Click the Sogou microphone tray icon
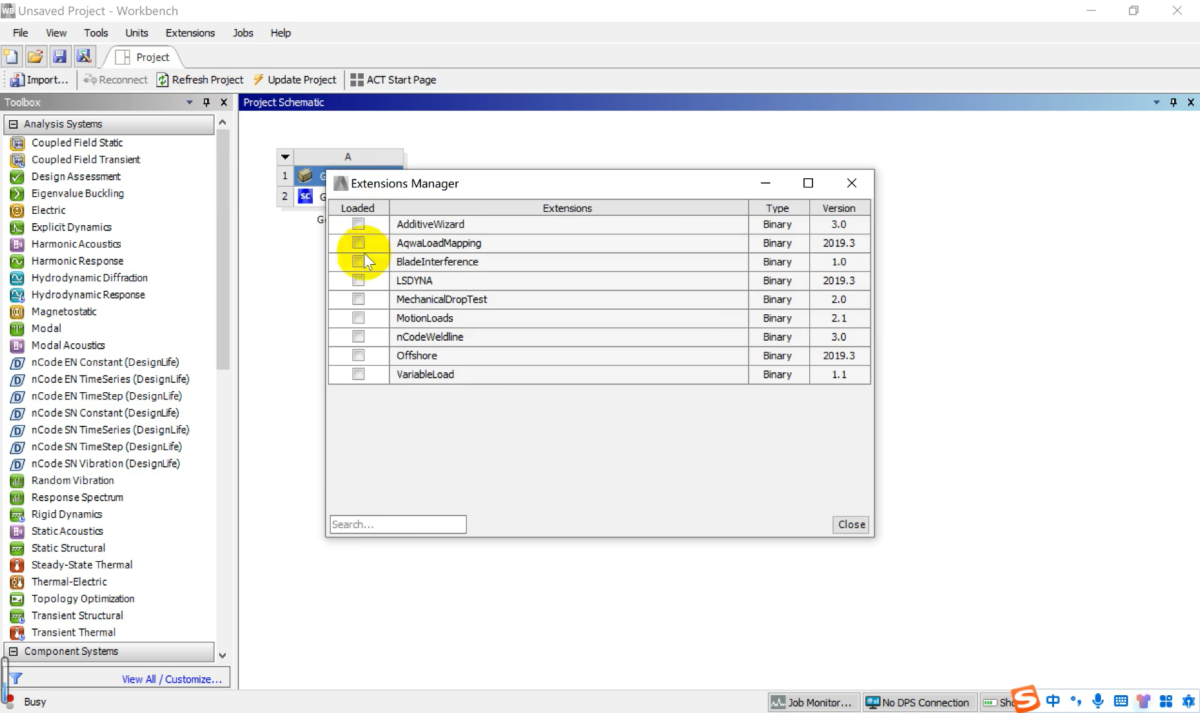1200x713 pixels. tap(1098, 701)
